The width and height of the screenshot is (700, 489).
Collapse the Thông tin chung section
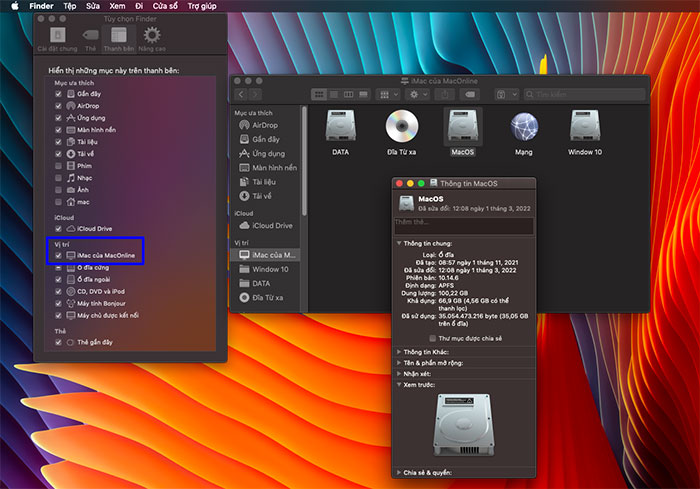click(399, 243)
